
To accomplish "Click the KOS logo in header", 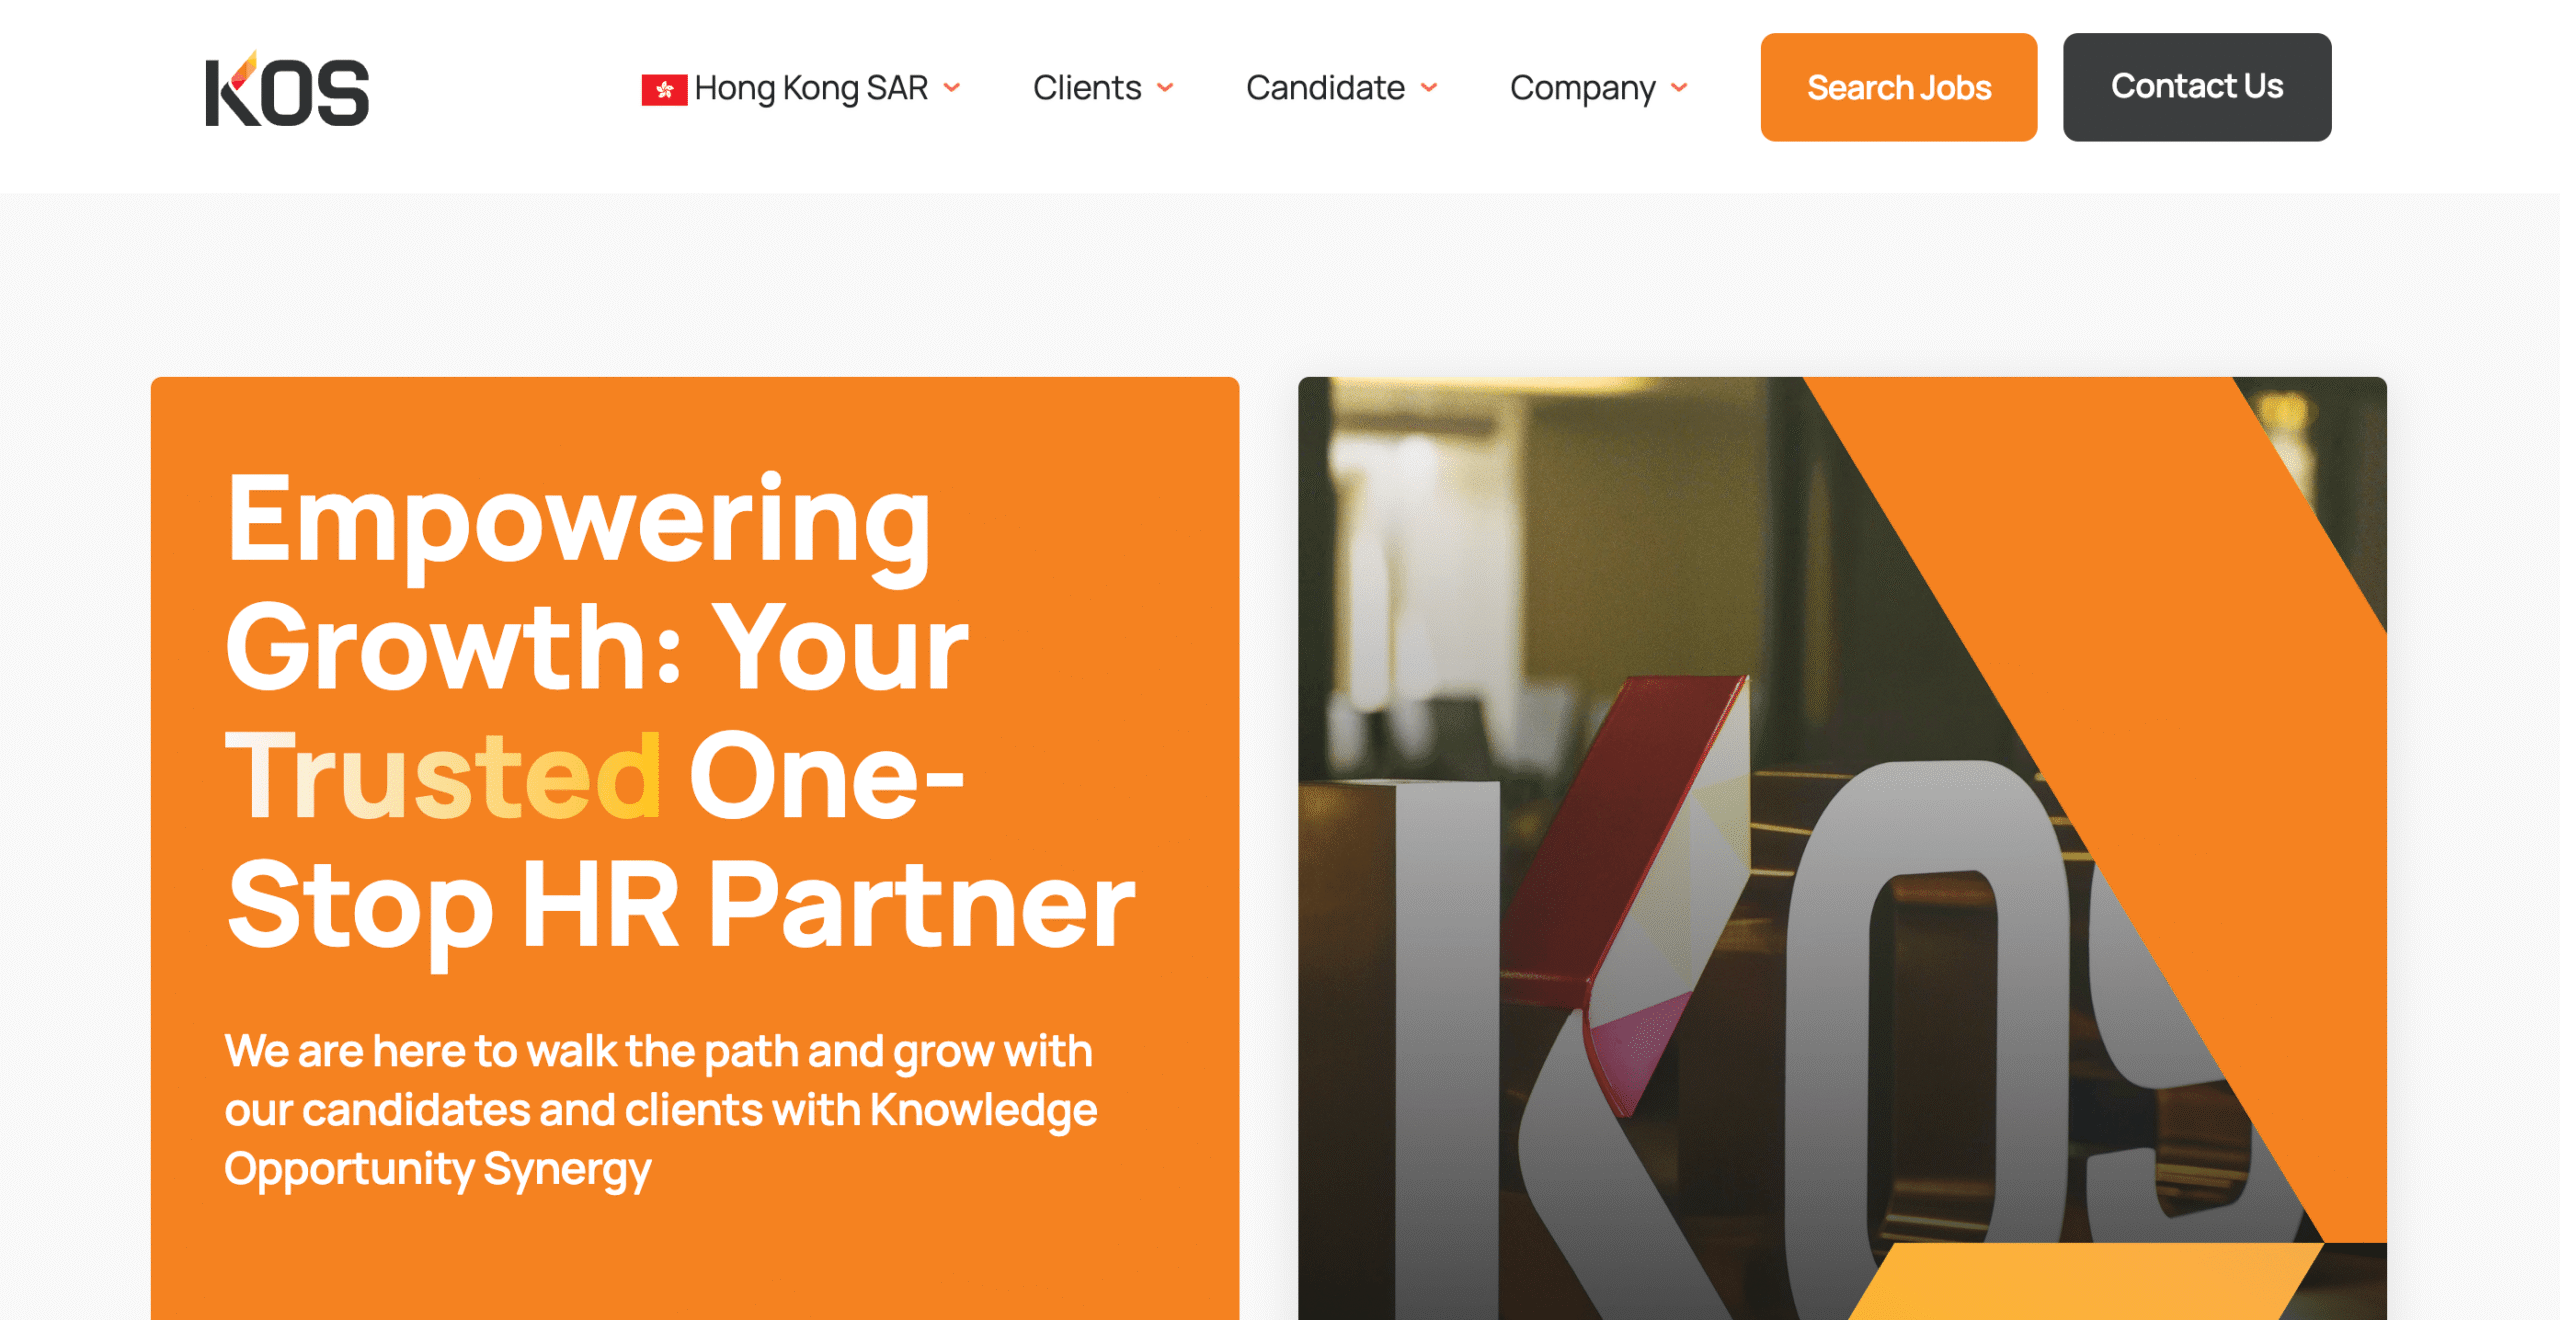I will point(287,89).
